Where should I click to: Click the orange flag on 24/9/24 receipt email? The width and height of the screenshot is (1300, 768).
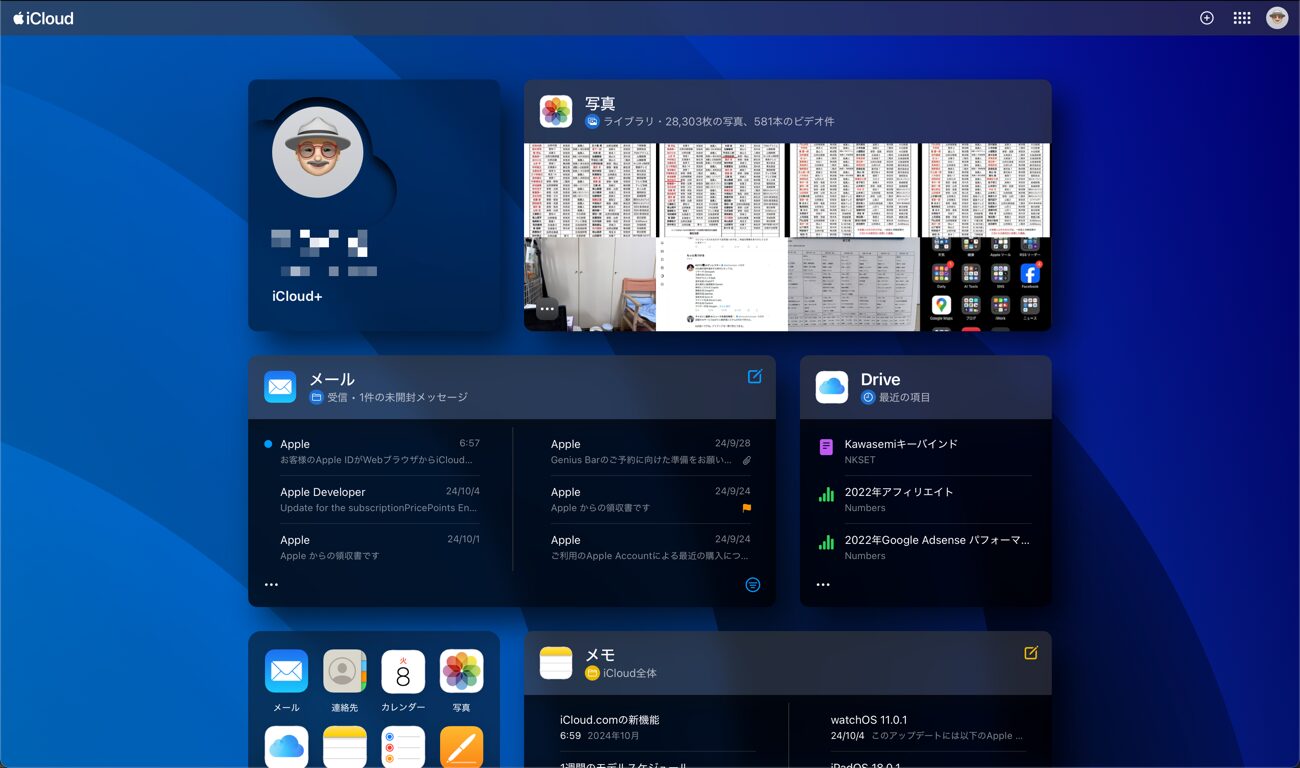(746, 508)
